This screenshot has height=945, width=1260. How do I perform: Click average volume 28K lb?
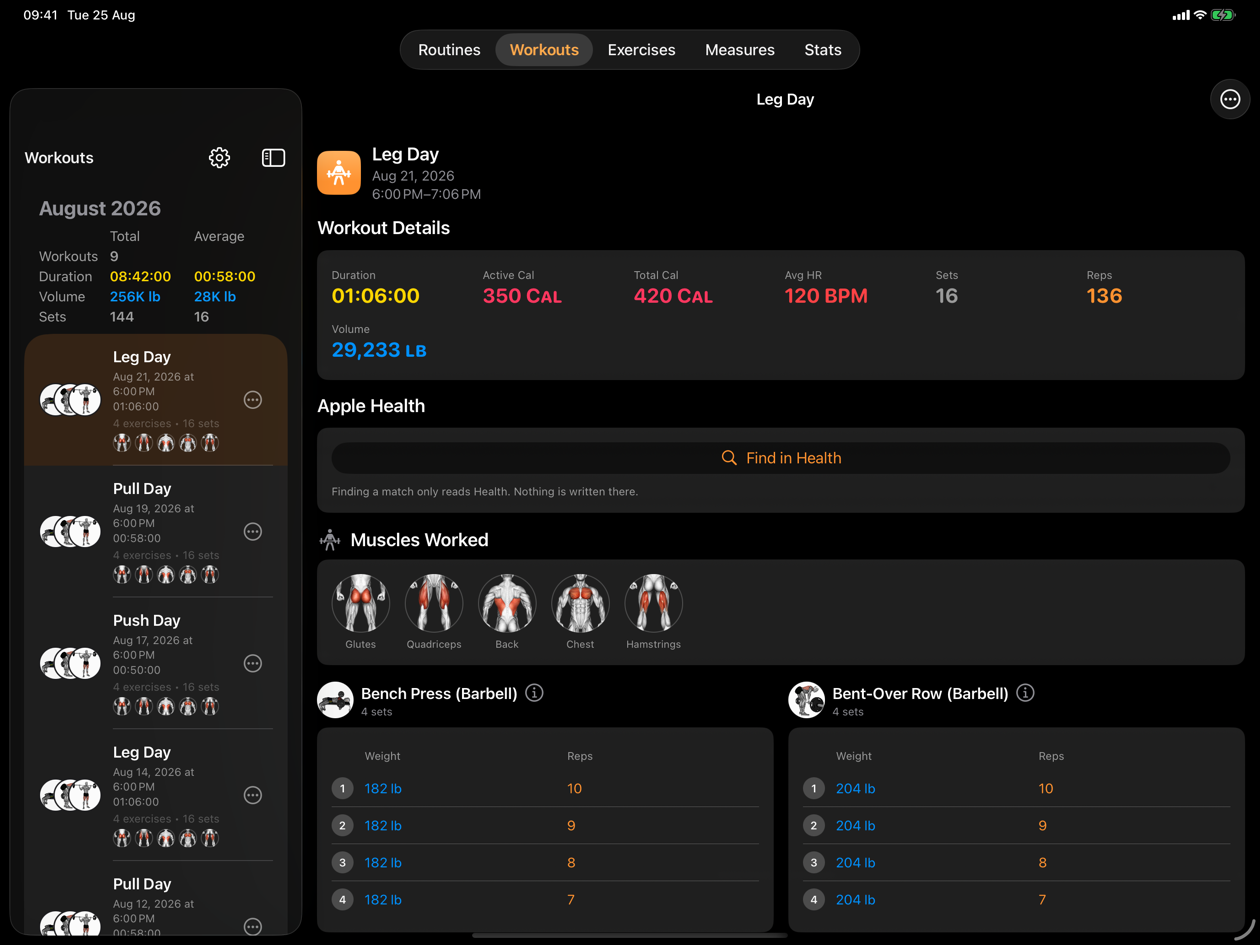coord(215,297)
